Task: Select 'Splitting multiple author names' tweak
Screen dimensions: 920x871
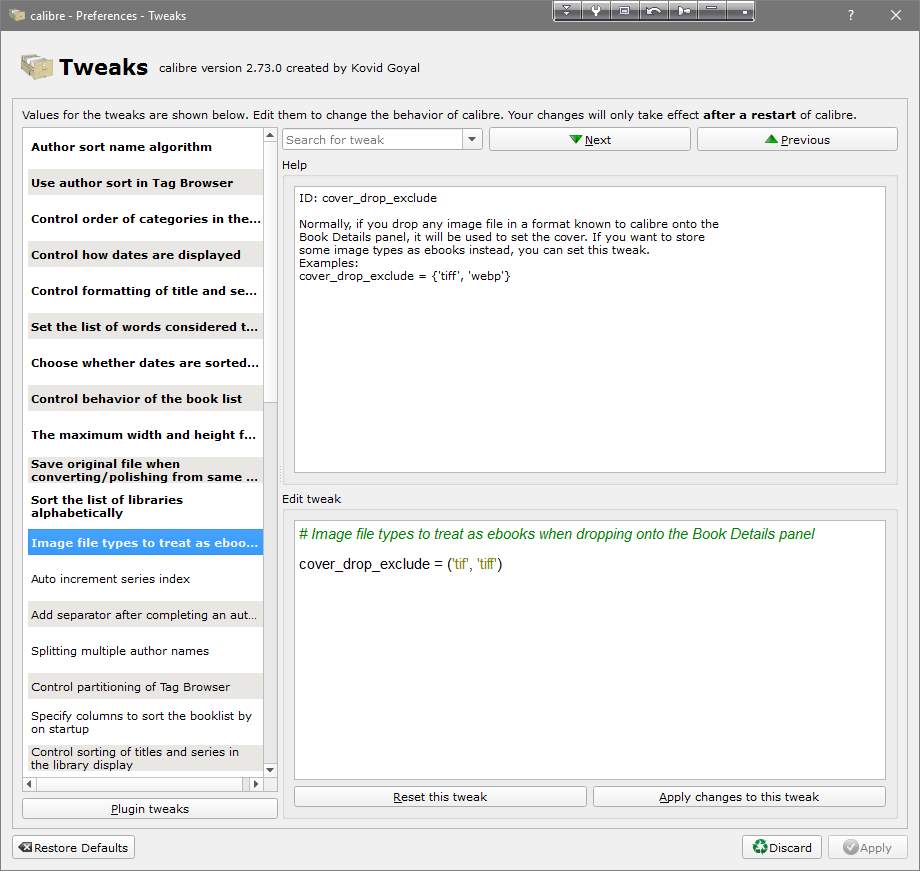Action: tap(145, 651)
